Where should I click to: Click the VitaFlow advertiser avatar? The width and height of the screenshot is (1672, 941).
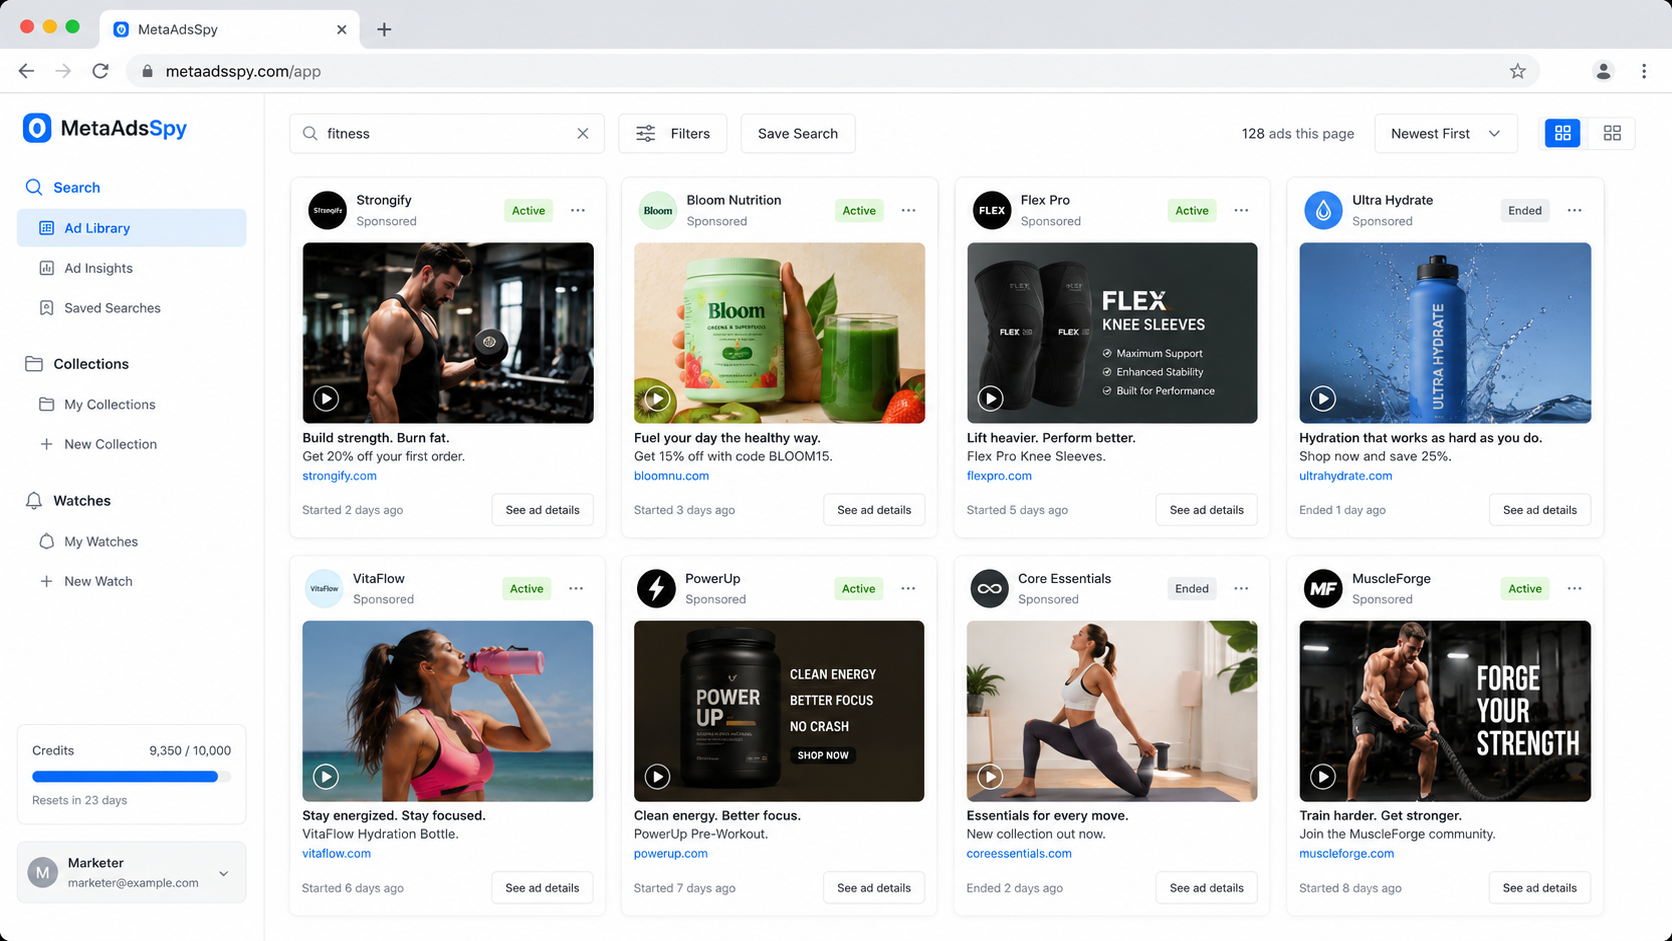pos(324,588)
